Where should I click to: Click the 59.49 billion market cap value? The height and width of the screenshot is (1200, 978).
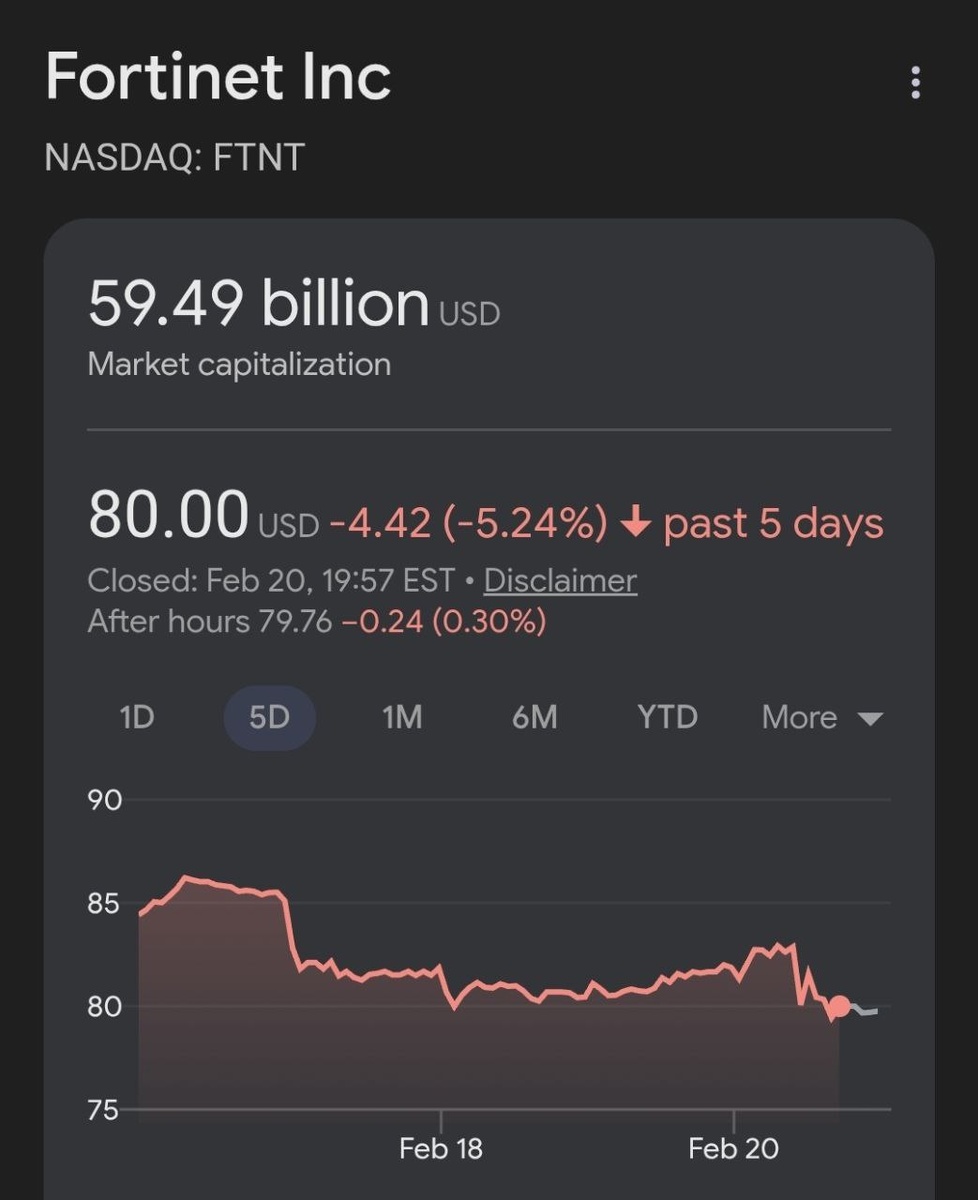(258, 304)
